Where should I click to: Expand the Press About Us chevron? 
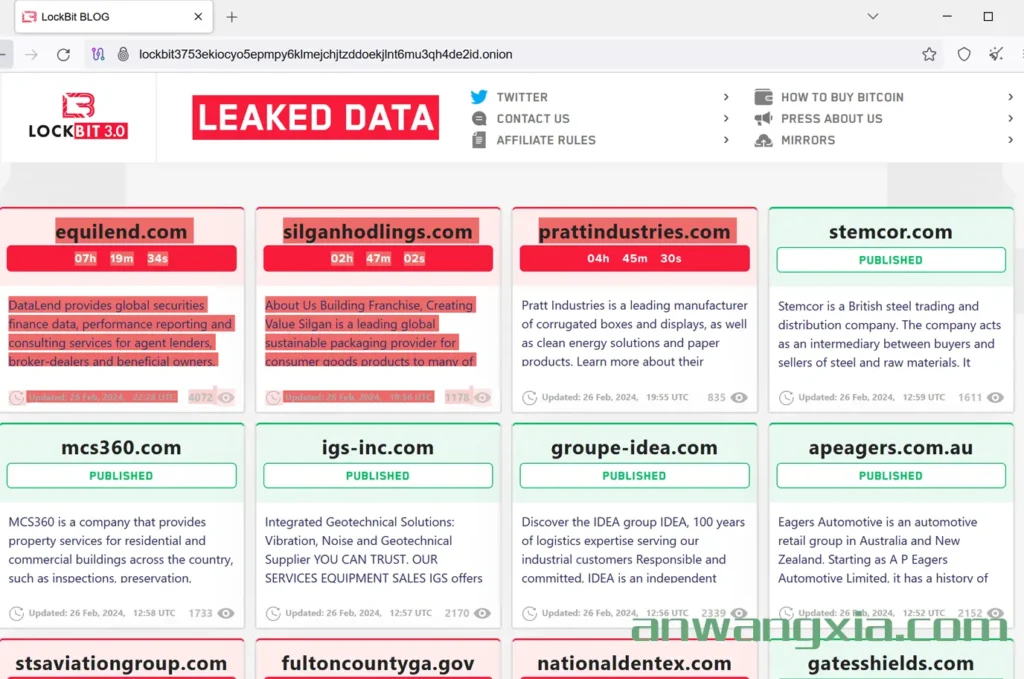[1010, 118]
